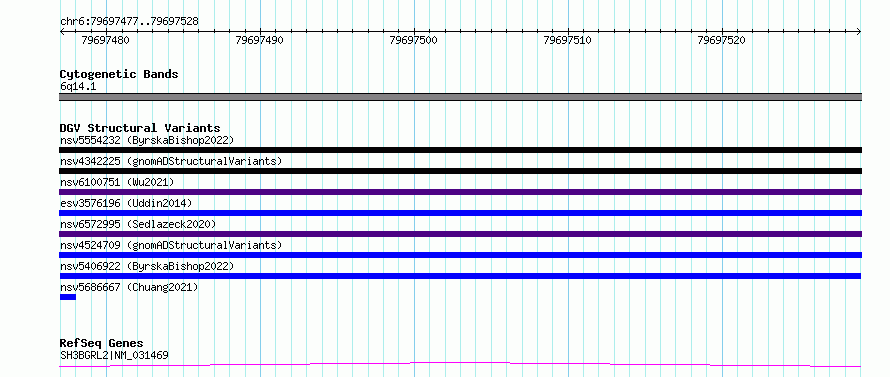Viewport: 890px width, 377px height.
Task: Open variant nsv4342225 (gnomADStructuralVariants) label
Action: [171, 161]
